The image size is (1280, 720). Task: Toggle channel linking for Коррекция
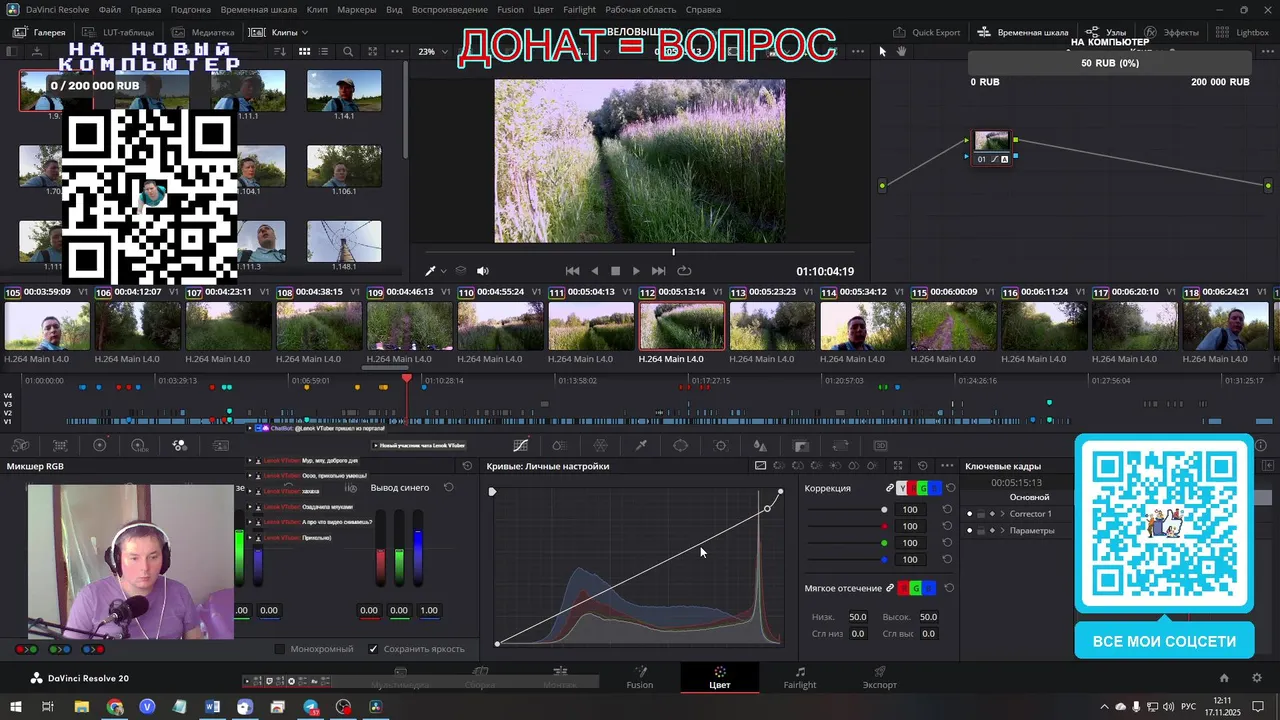pyautogui.click(x=890, y=488)
